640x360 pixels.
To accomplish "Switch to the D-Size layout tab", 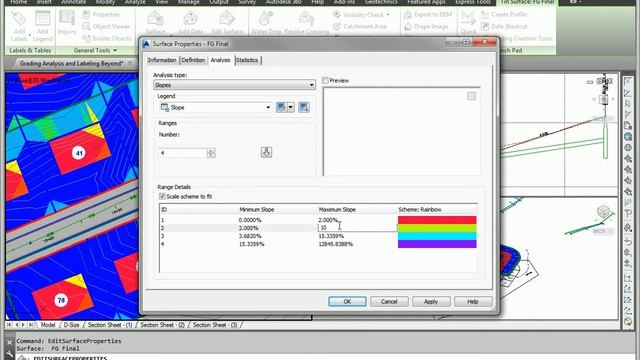I will (71, 325).
